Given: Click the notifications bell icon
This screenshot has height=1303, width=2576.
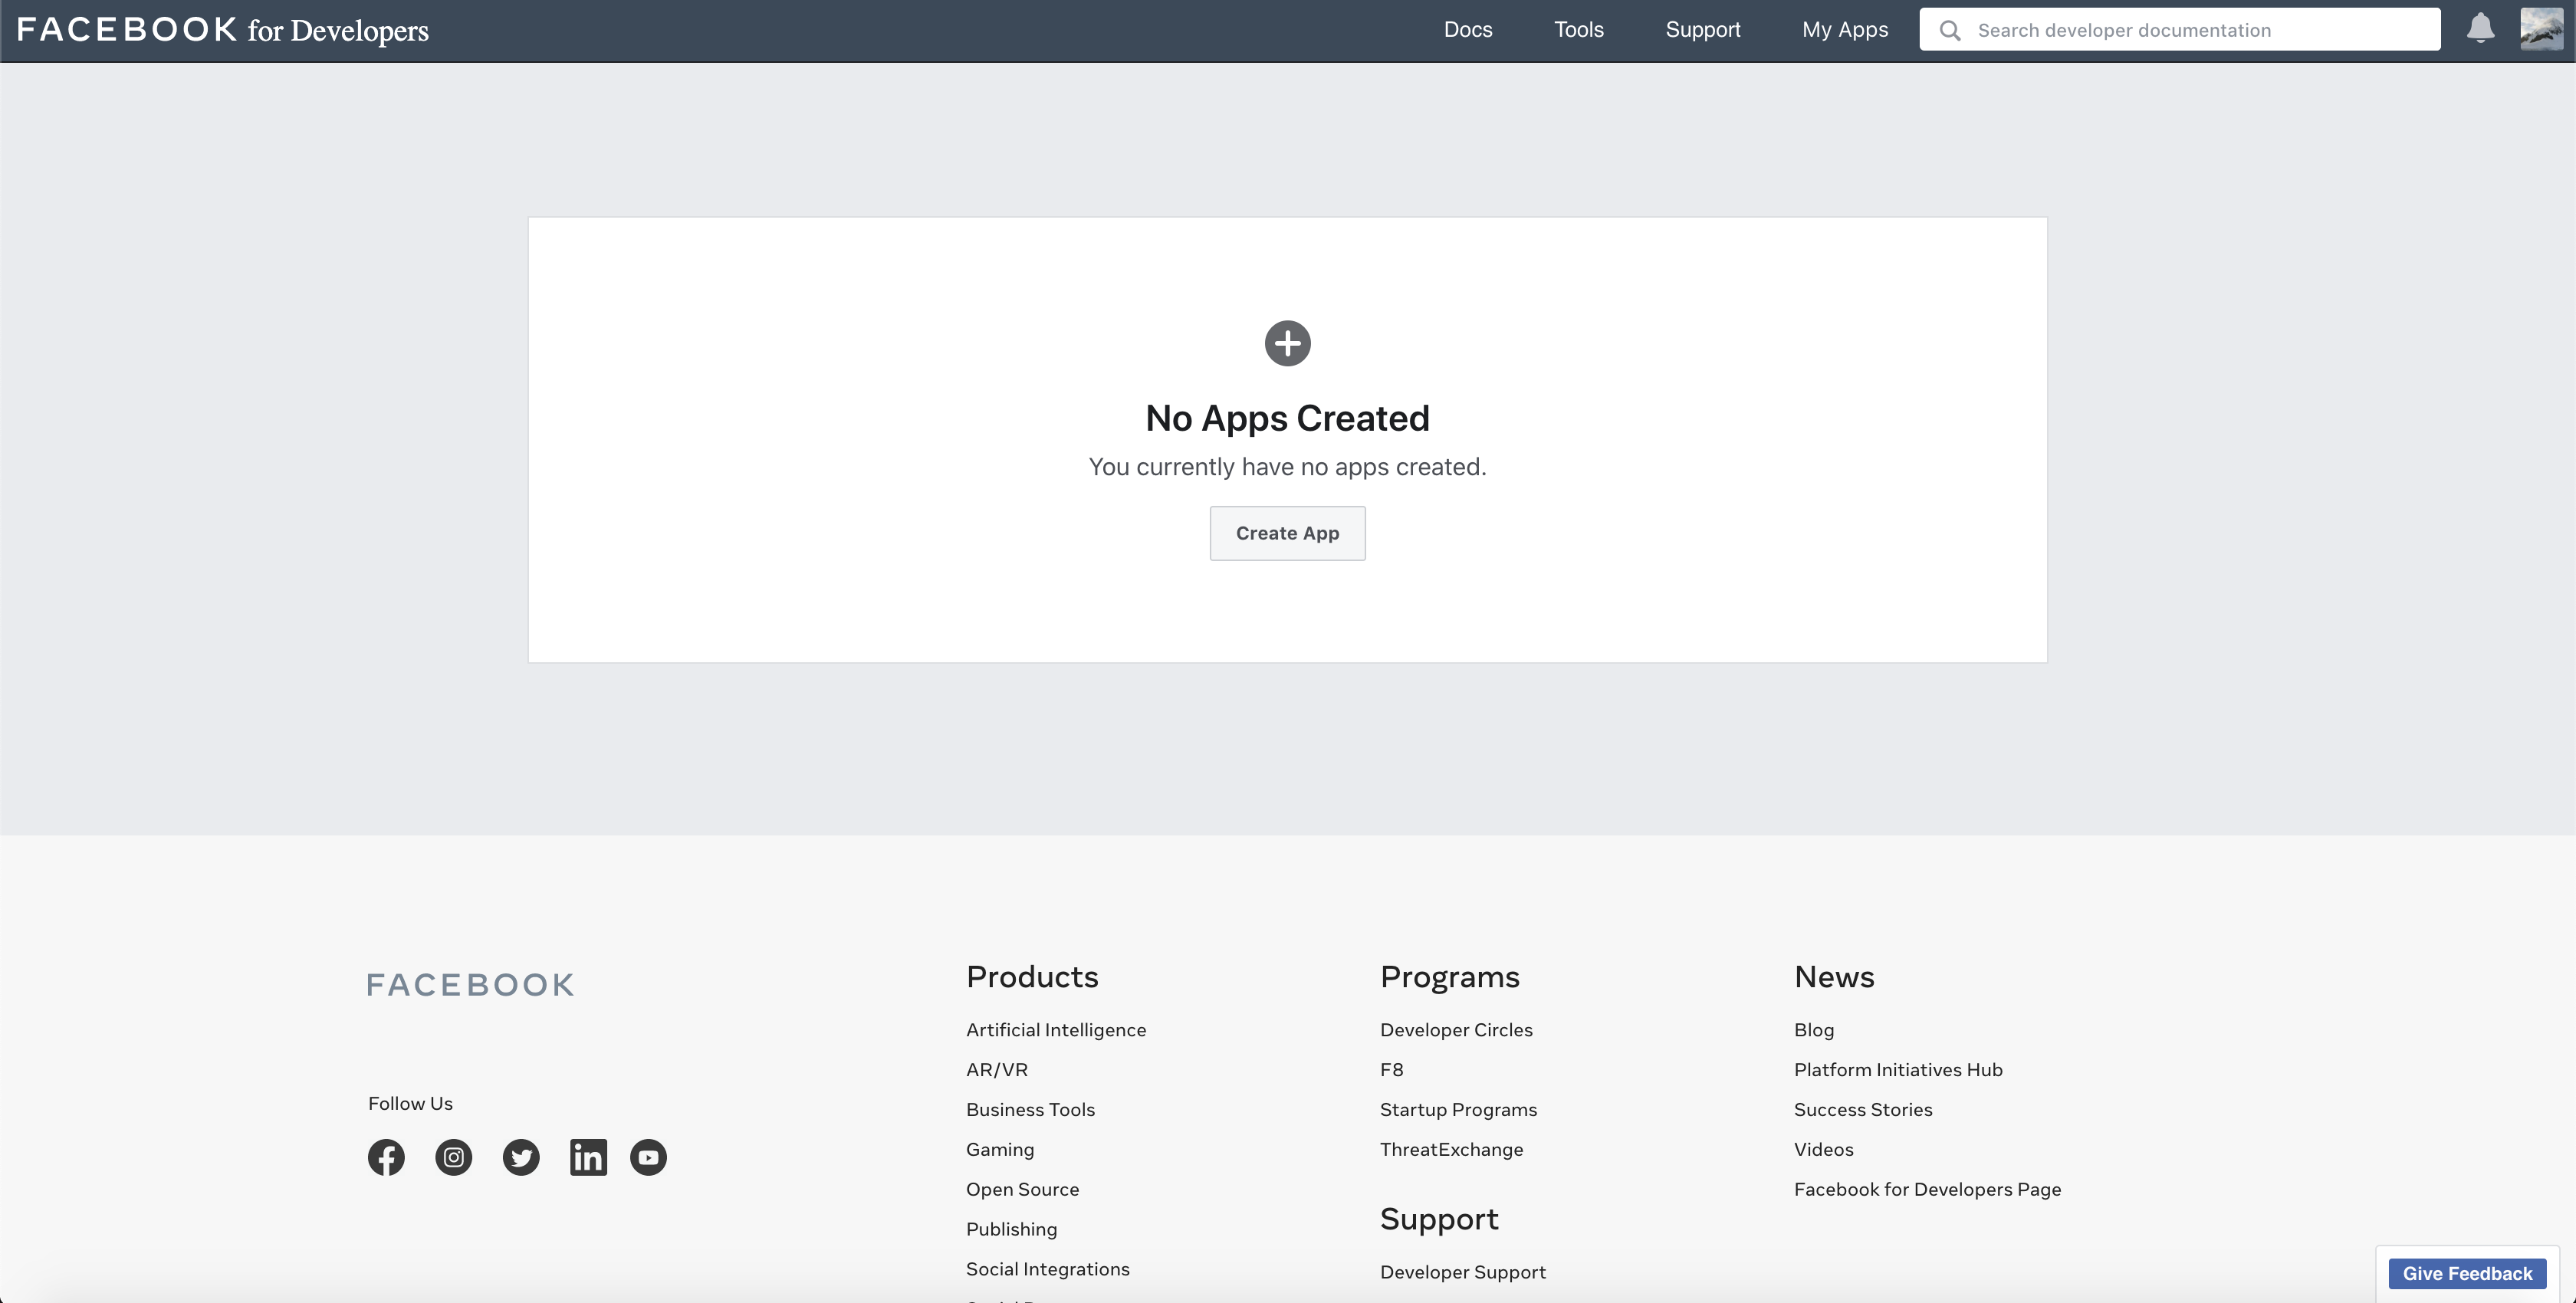Looking at the screenshot, I should [x=2480, y=28].
